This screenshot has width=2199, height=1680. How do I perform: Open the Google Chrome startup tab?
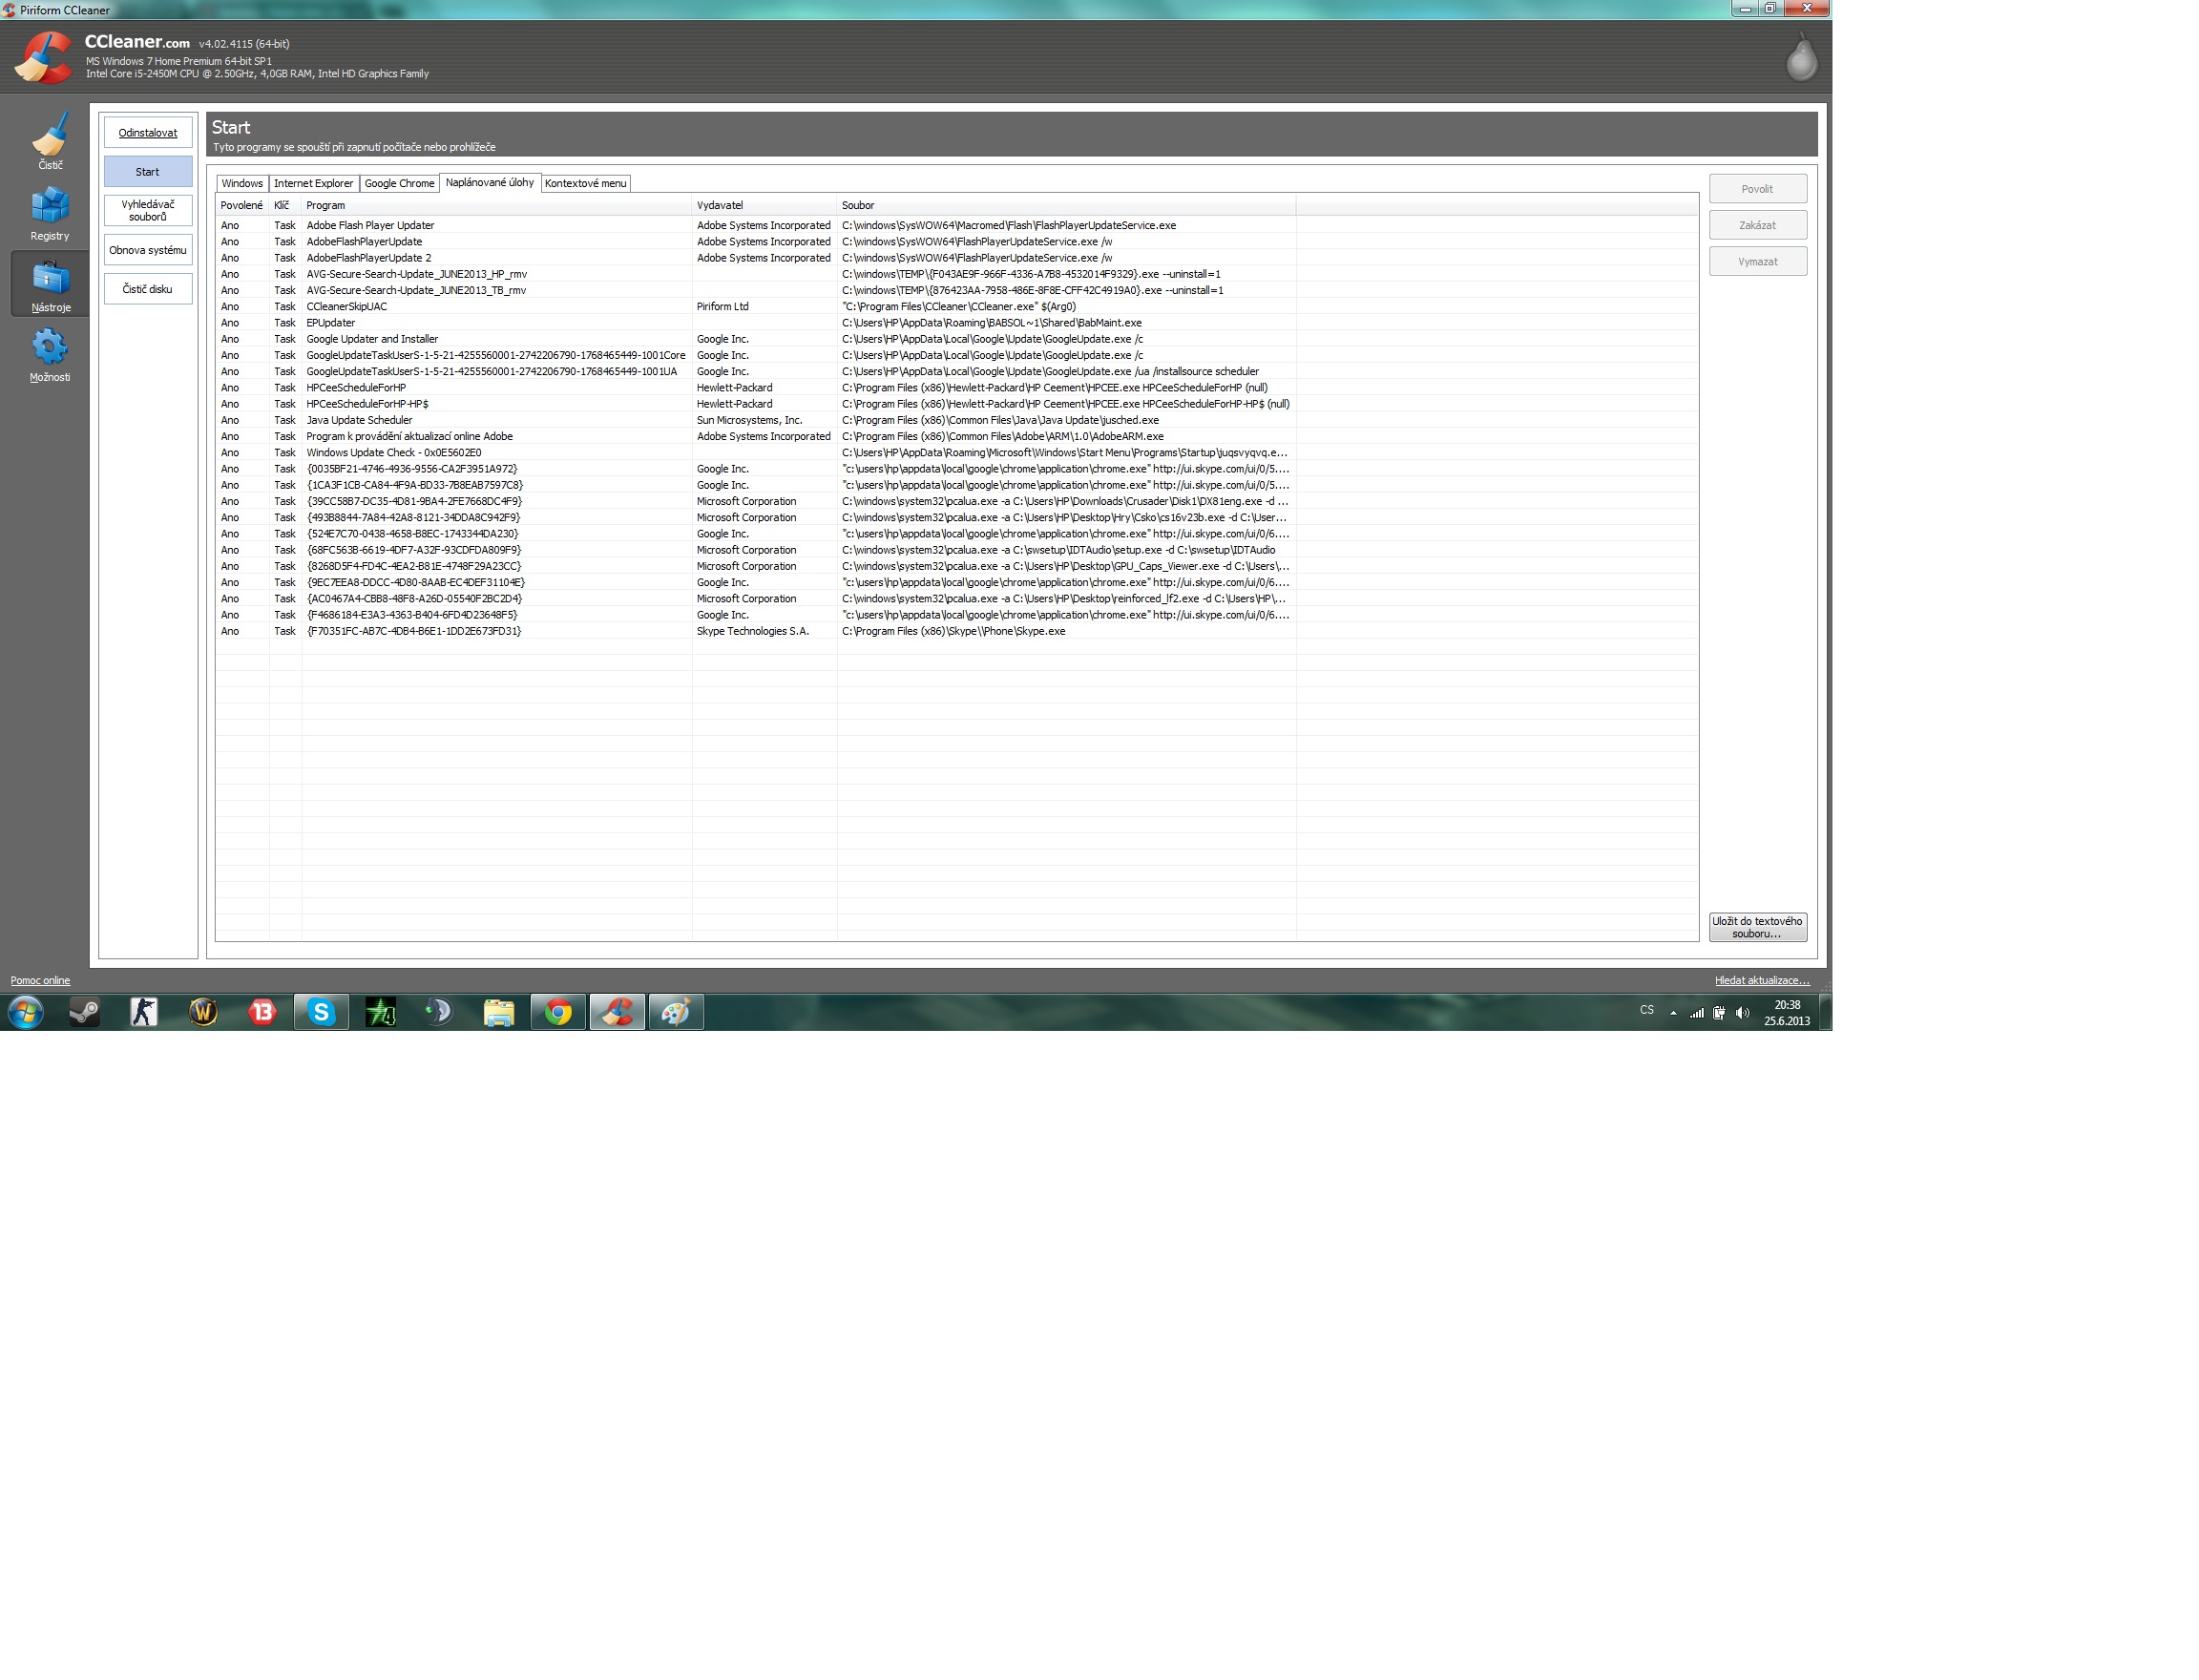click(x=399, y=183)
